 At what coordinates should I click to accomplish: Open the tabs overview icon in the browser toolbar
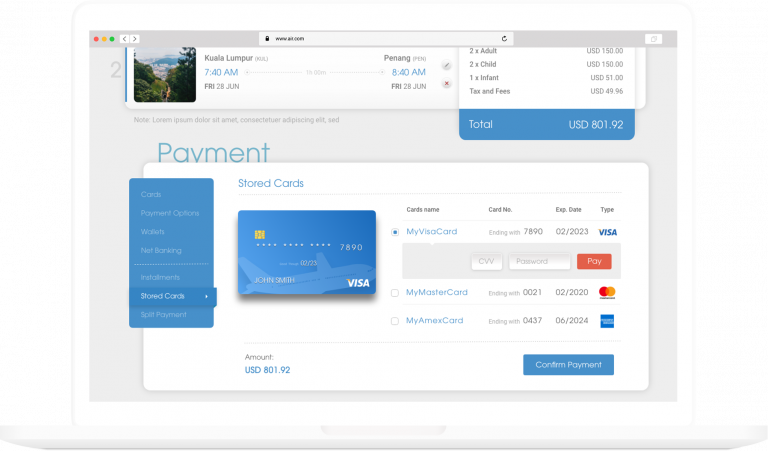[x=653, y=39]
